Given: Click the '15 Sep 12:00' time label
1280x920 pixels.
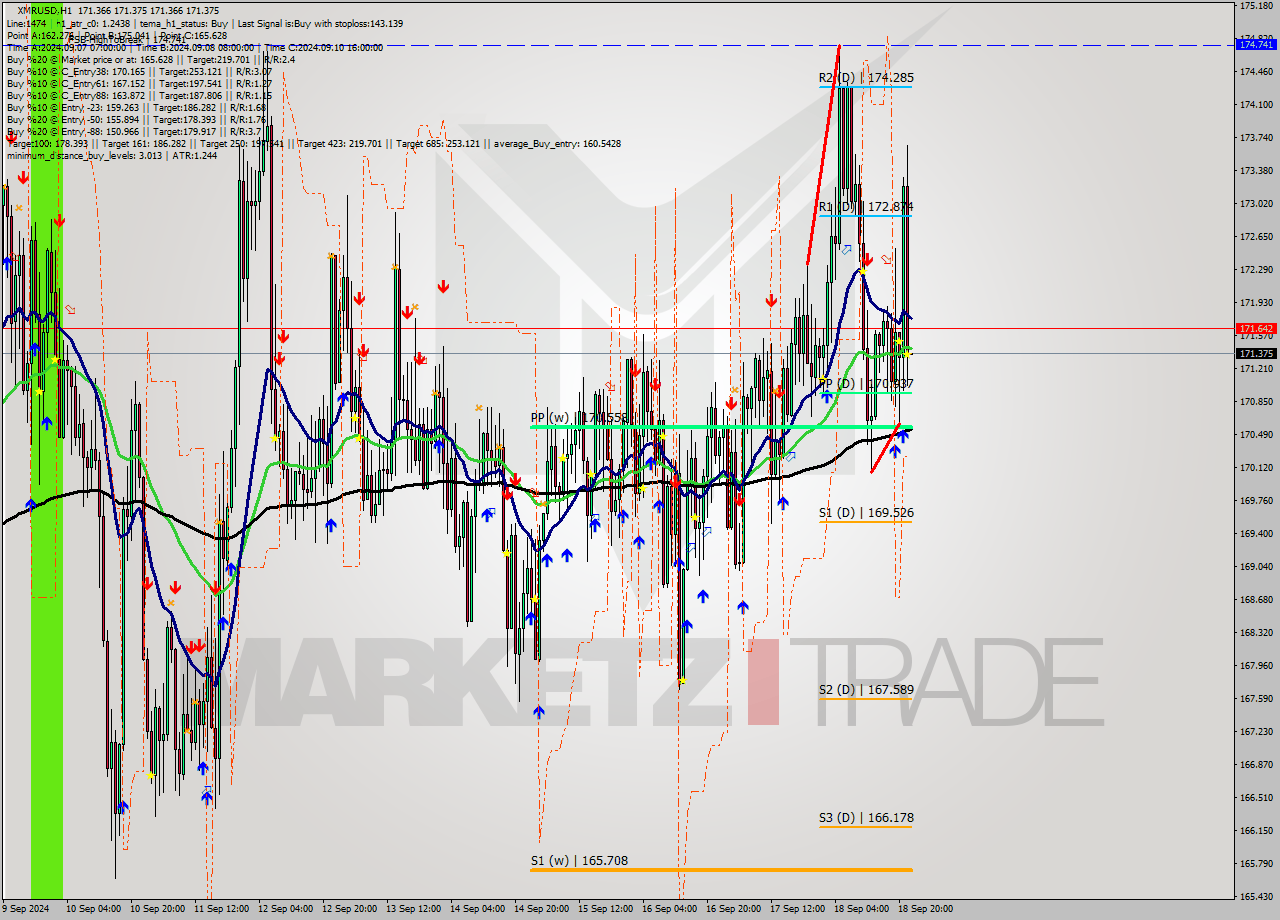Looking at the screenshot, I should click(605, 909).
